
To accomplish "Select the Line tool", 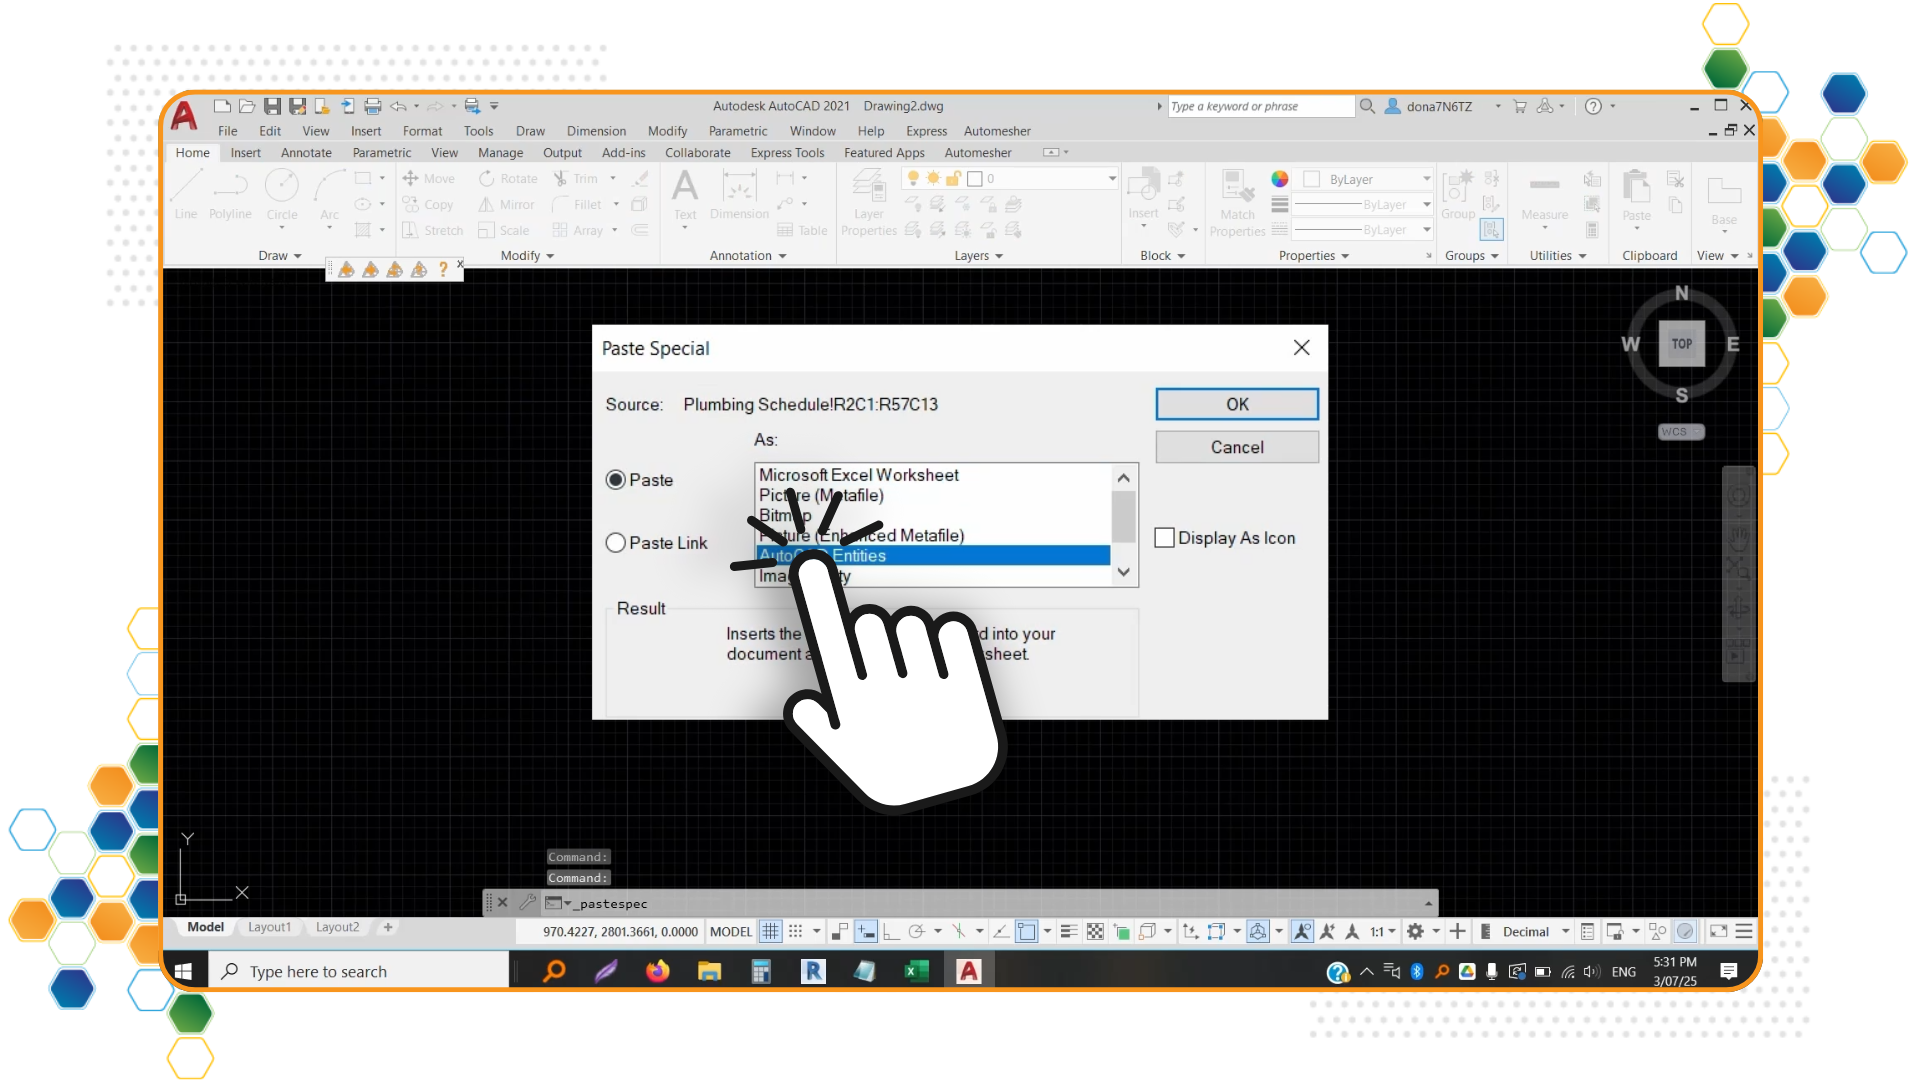I will [186, 195].
